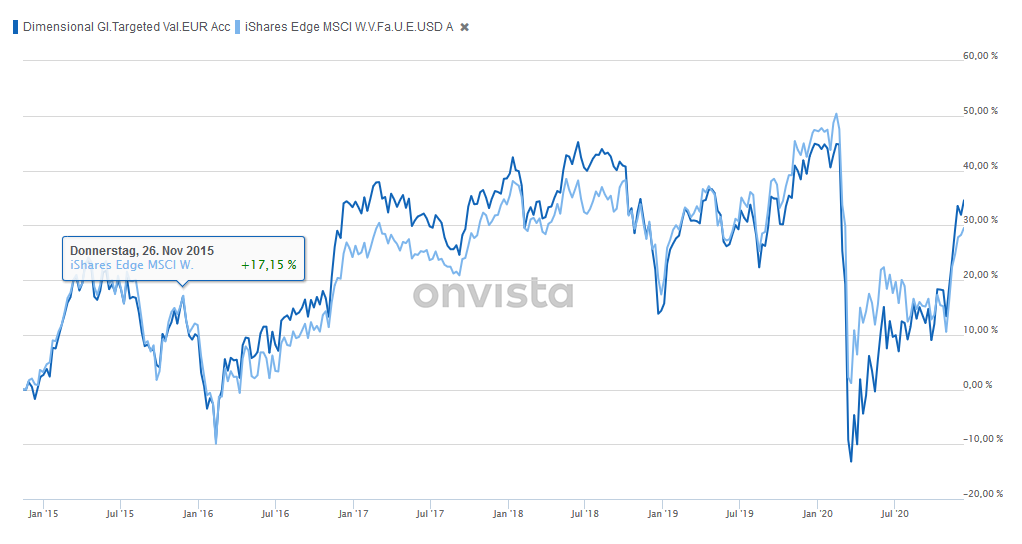Click the Jan '15 x-axis label

[43, 514]
